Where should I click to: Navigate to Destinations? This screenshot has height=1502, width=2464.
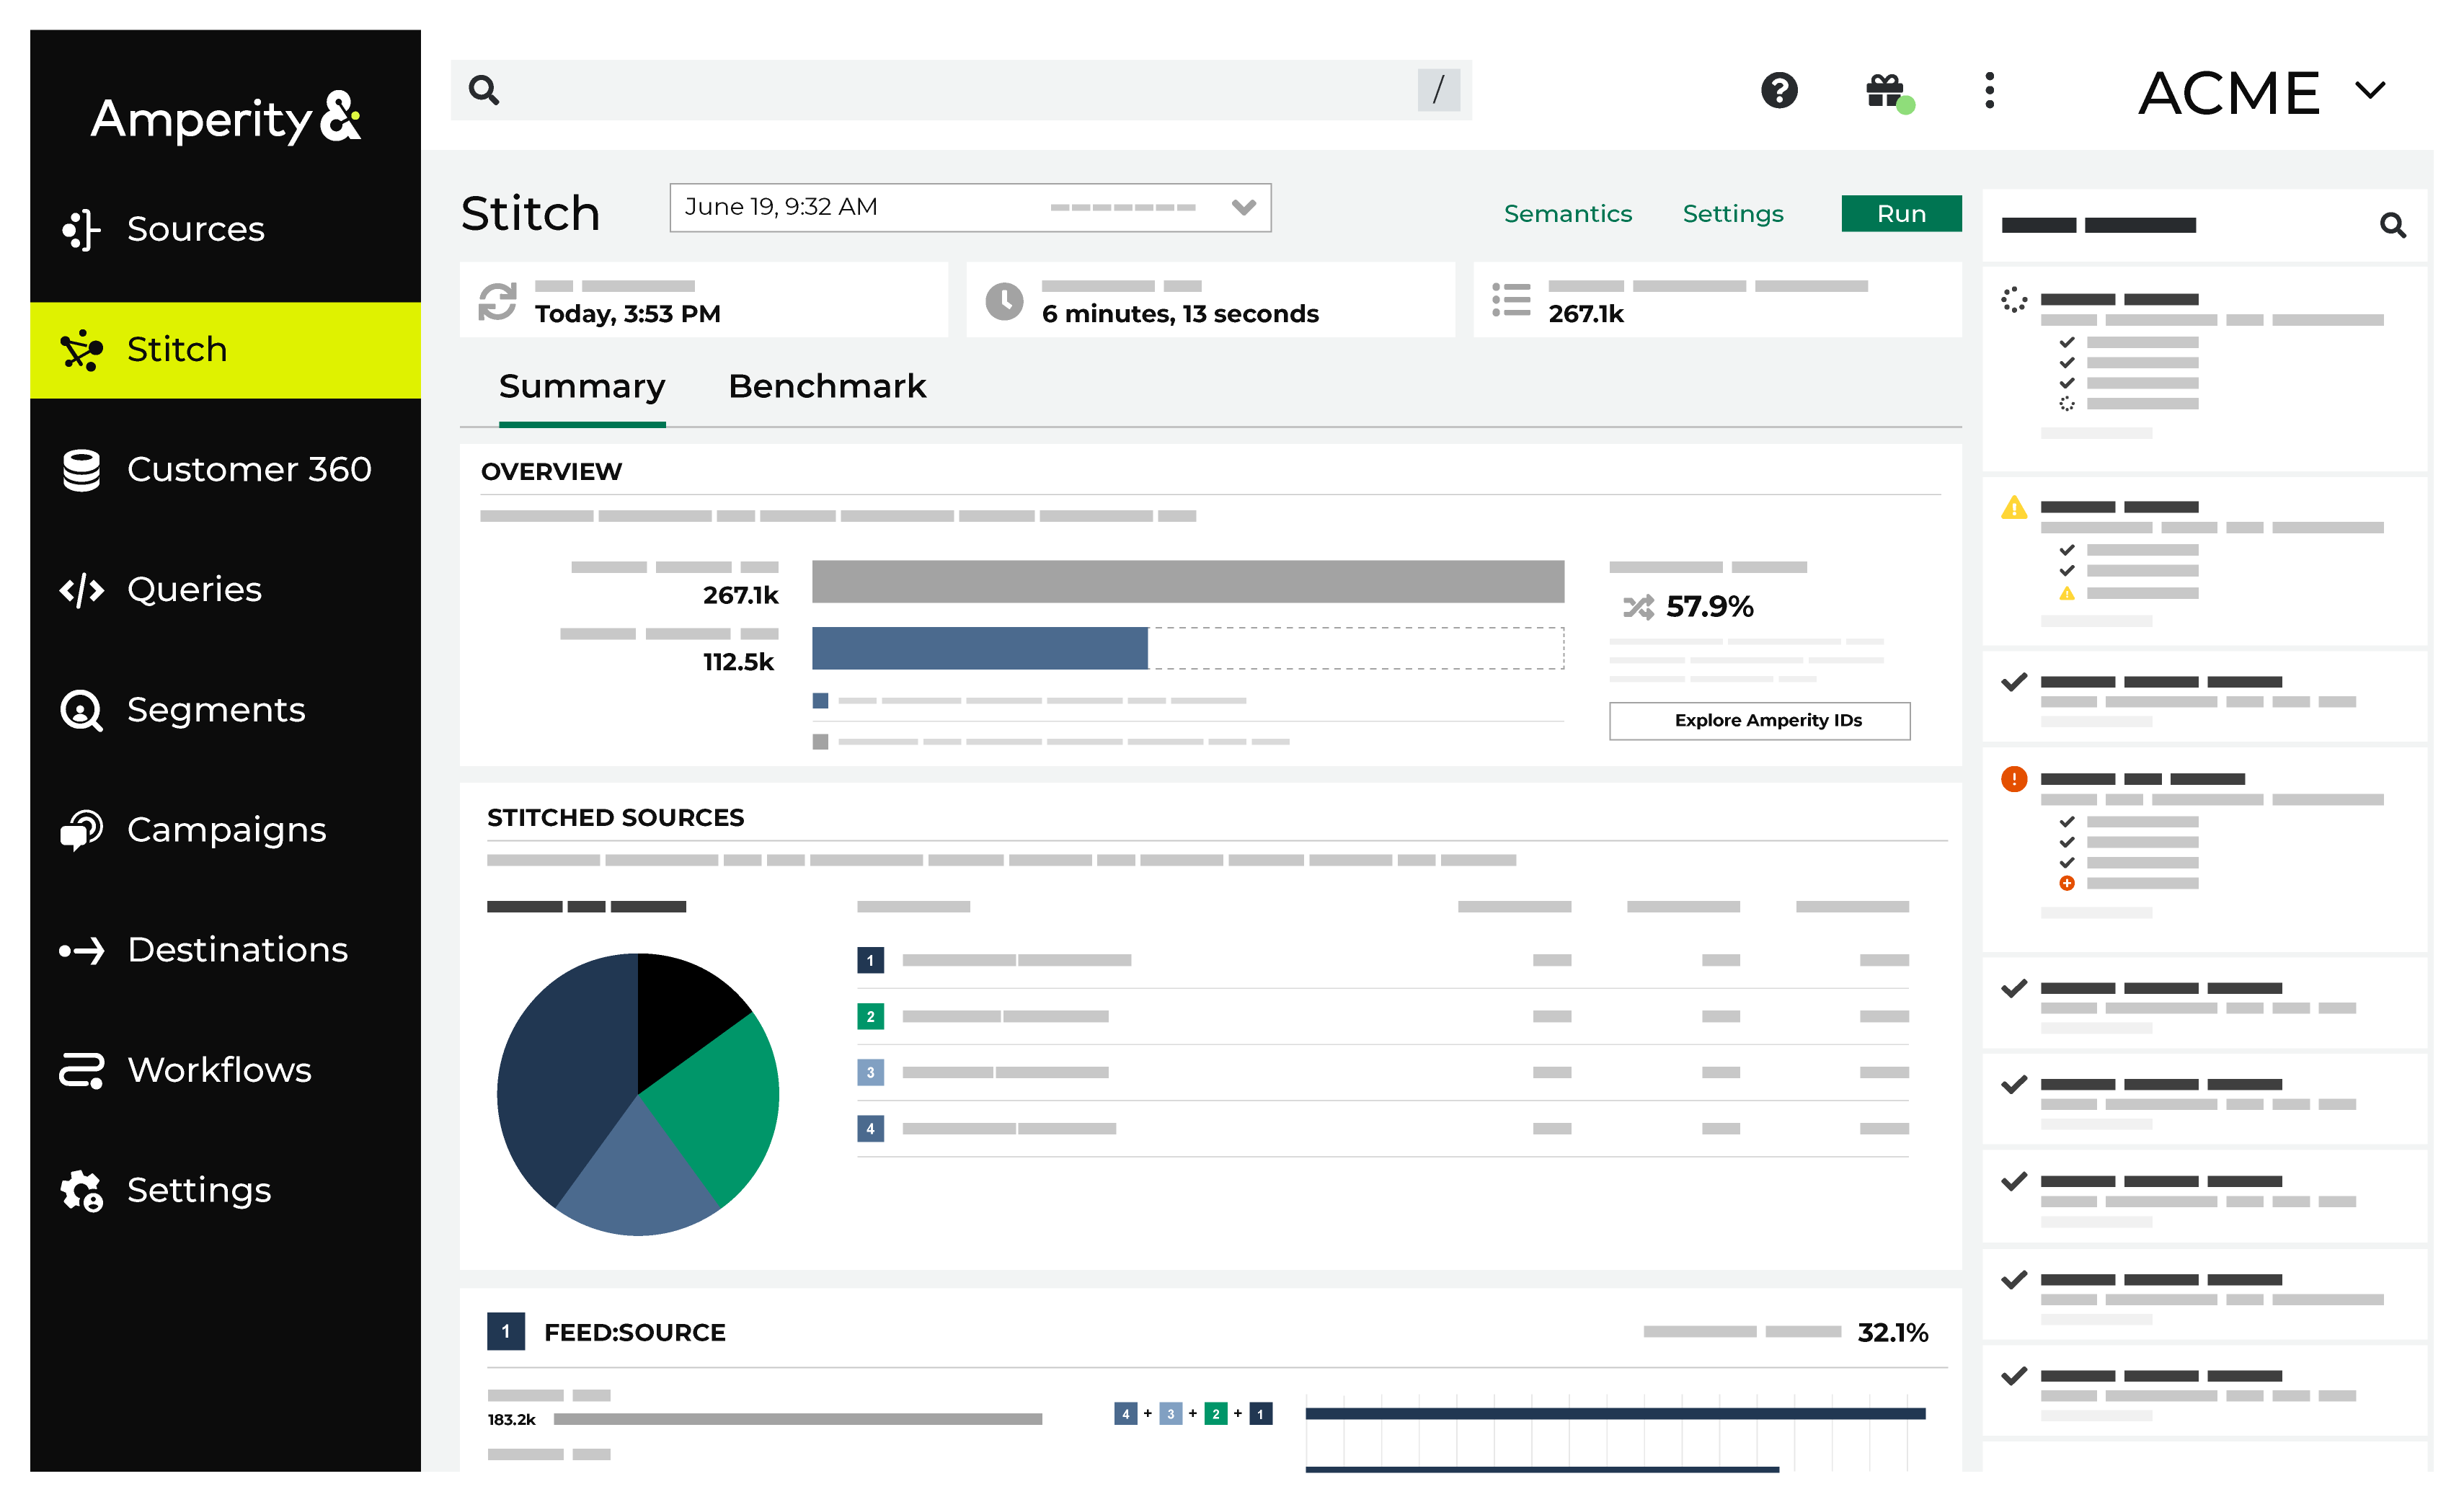(x=225, y=950)
